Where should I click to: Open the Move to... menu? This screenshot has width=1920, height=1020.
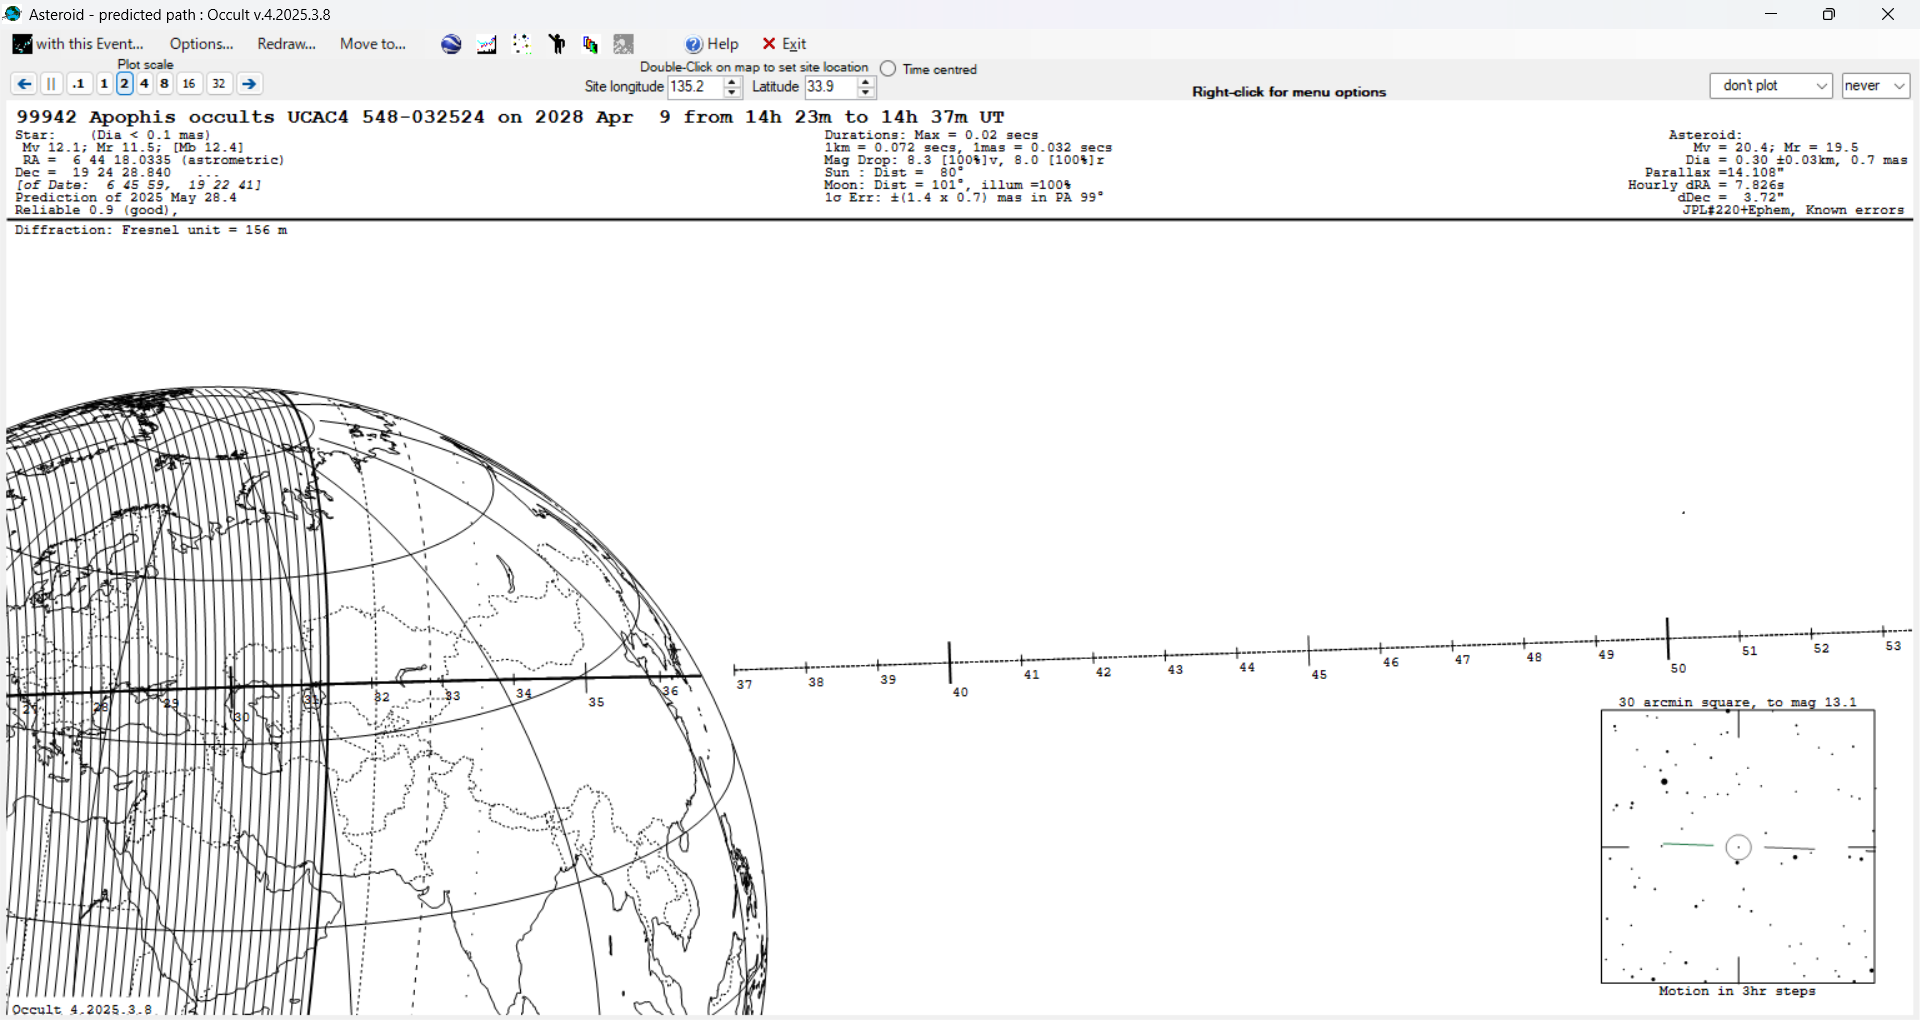tap(373, 44)
